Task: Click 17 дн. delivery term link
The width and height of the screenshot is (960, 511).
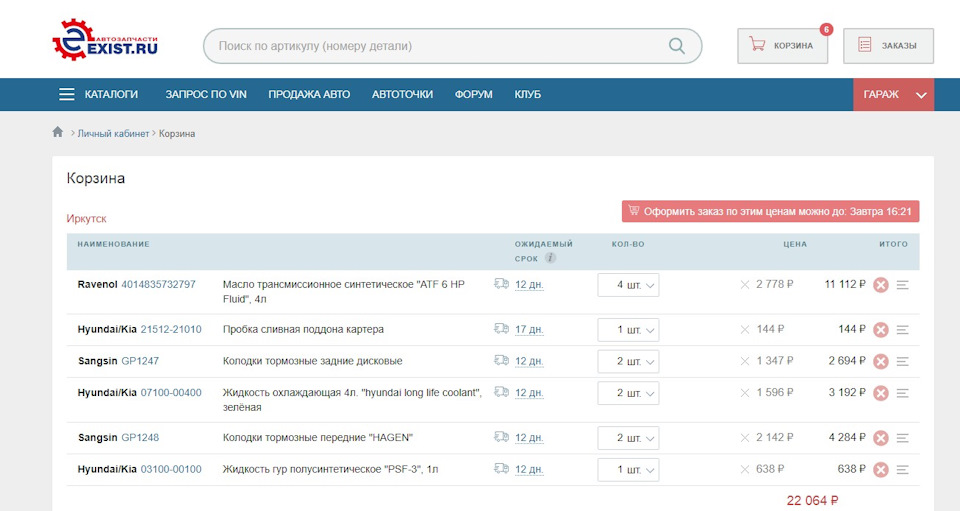Action: tap(529, 330)
